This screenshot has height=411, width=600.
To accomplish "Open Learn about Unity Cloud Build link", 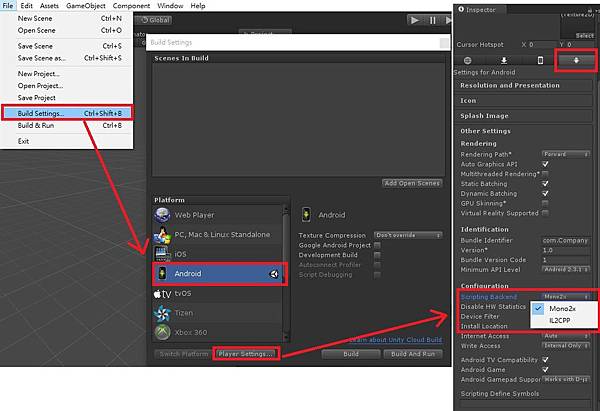I will pyautogui.click(x=396, y=339).
